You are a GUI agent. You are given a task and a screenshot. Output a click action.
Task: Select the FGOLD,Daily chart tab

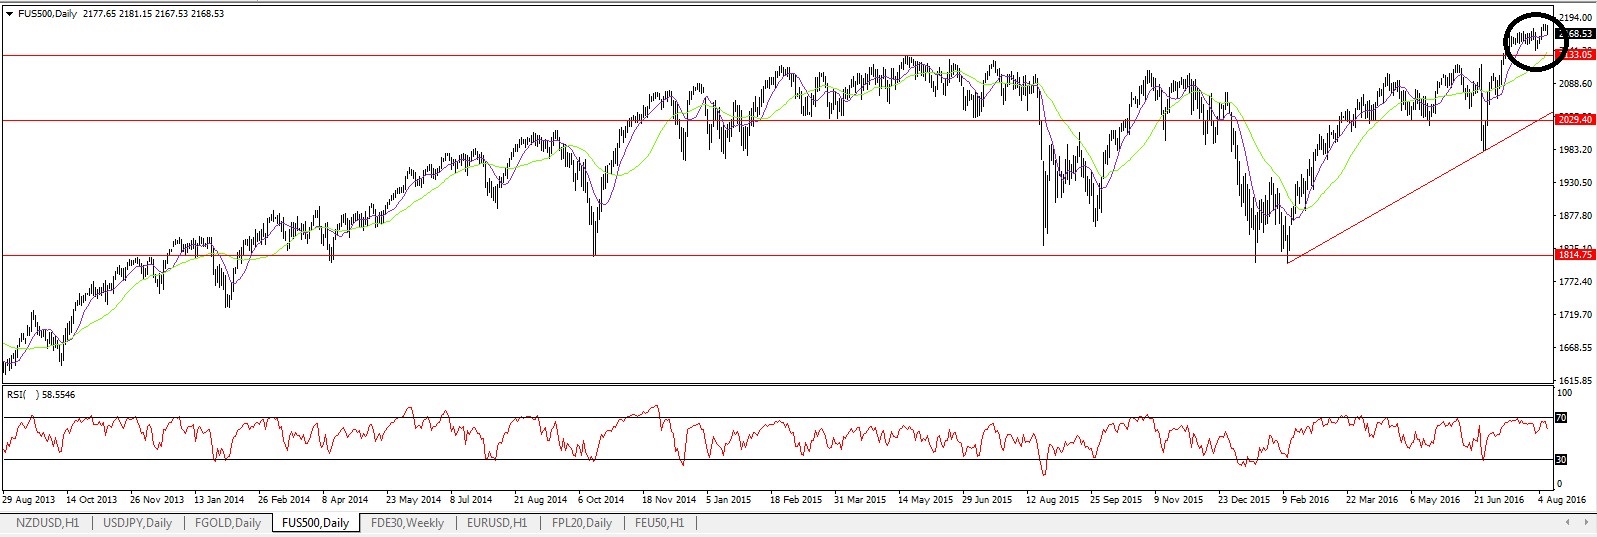[x=228, y=523]
